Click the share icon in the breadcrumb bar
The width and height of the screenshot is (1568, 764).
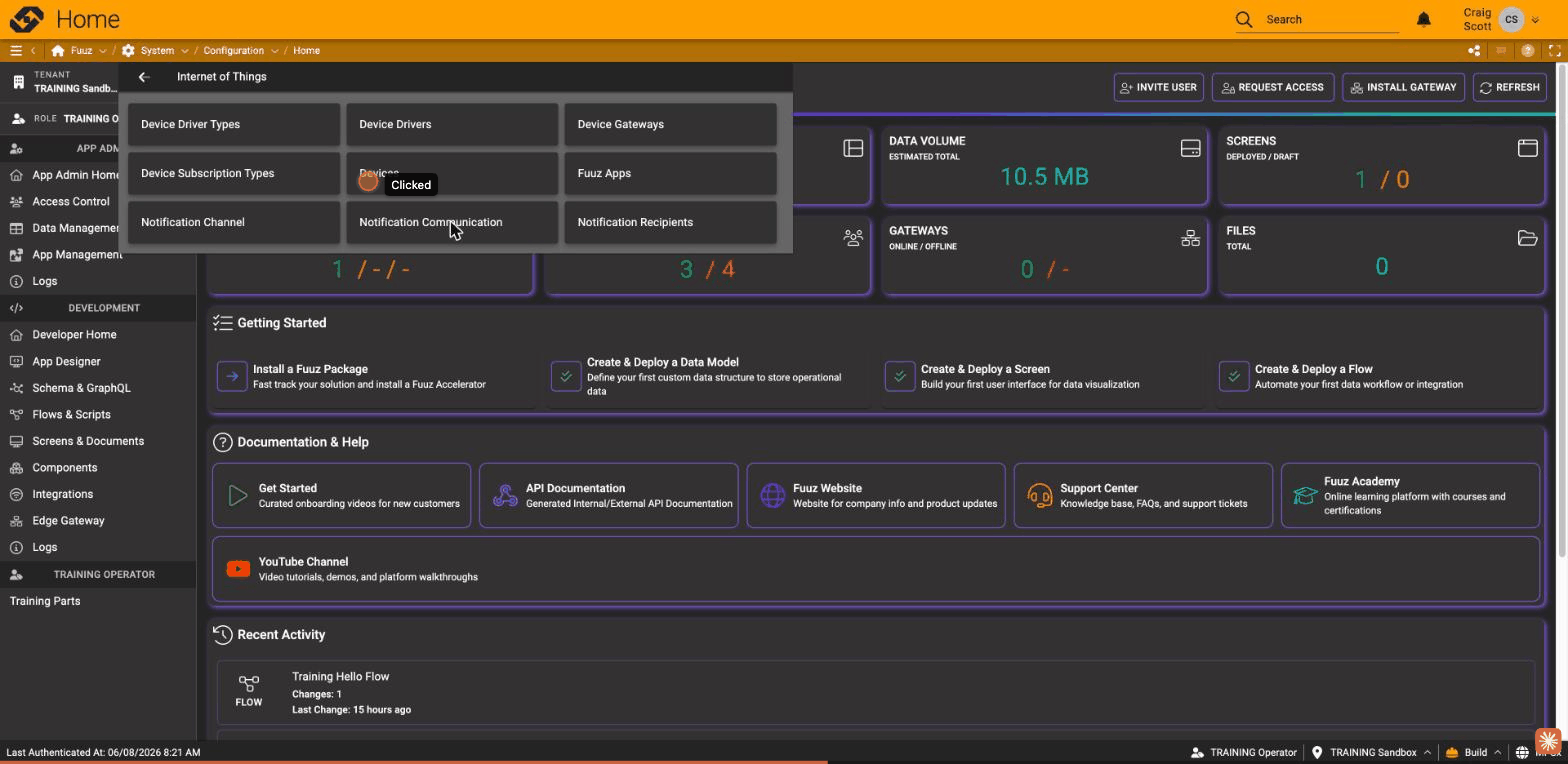(1474, 50)
